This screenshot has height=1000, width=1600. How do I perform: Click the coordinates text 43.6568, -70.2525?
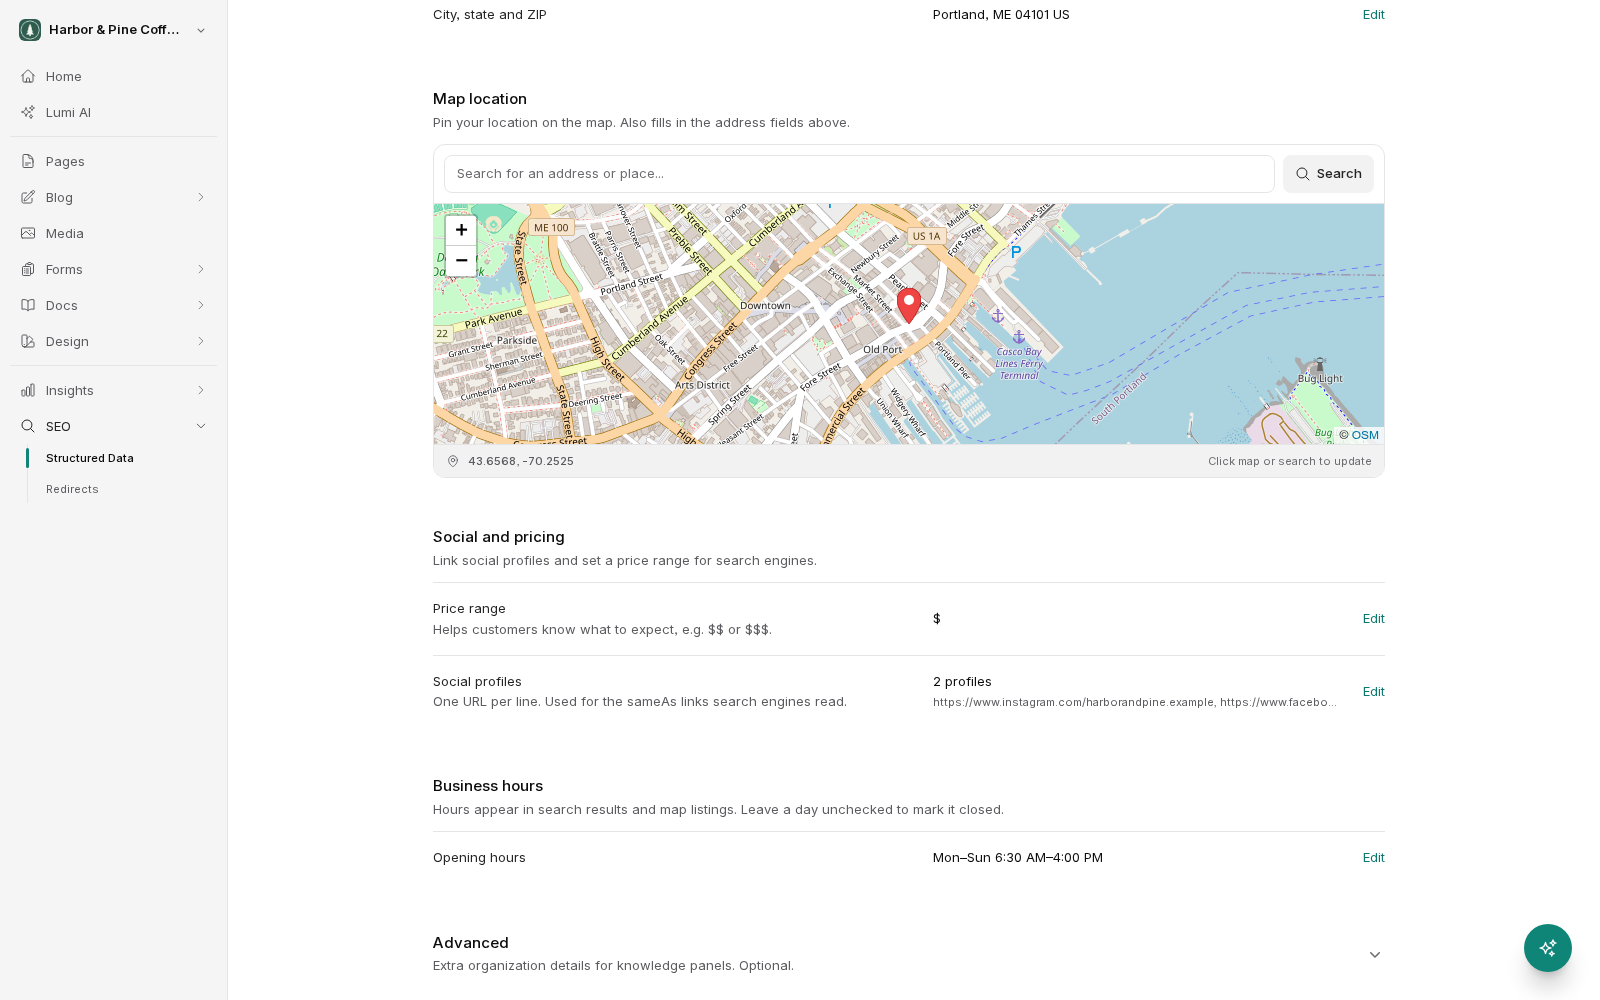coord(521,461)
